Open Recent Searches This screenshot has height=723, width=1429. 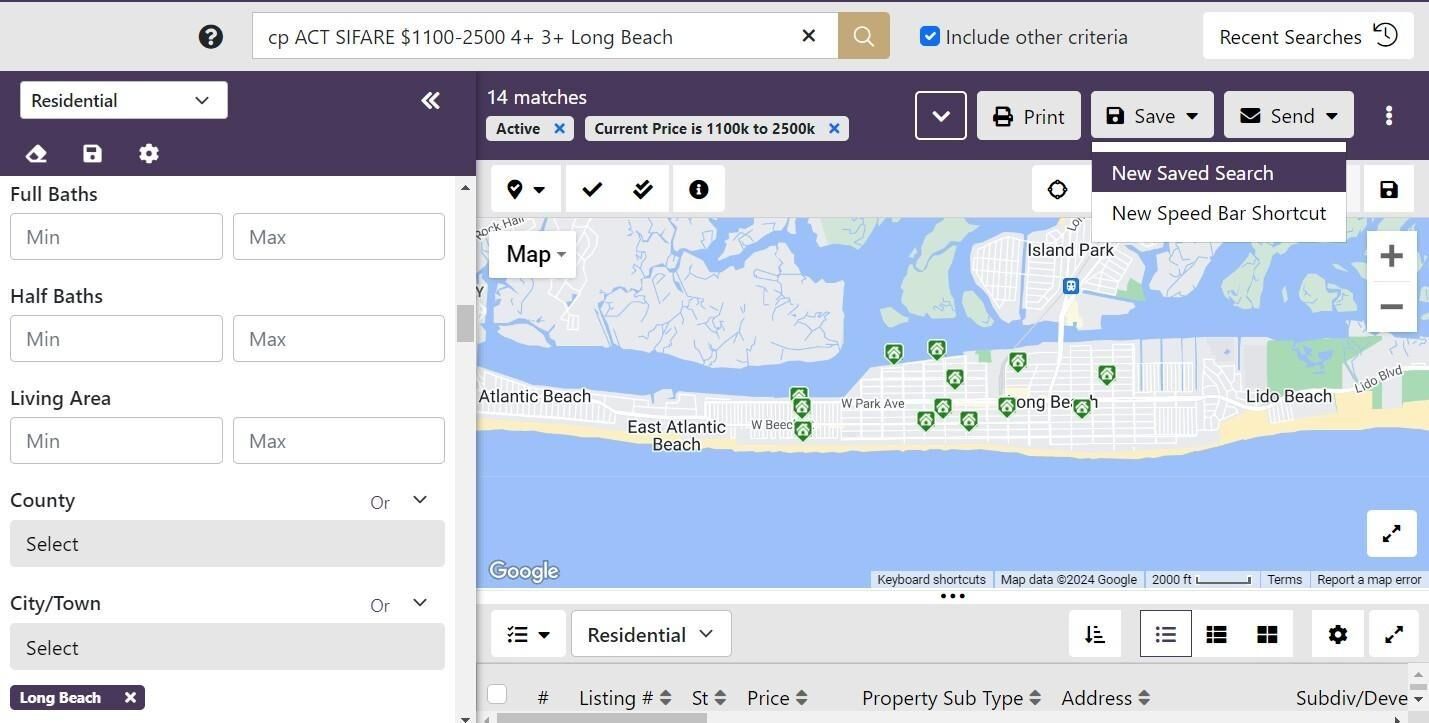1308,36
